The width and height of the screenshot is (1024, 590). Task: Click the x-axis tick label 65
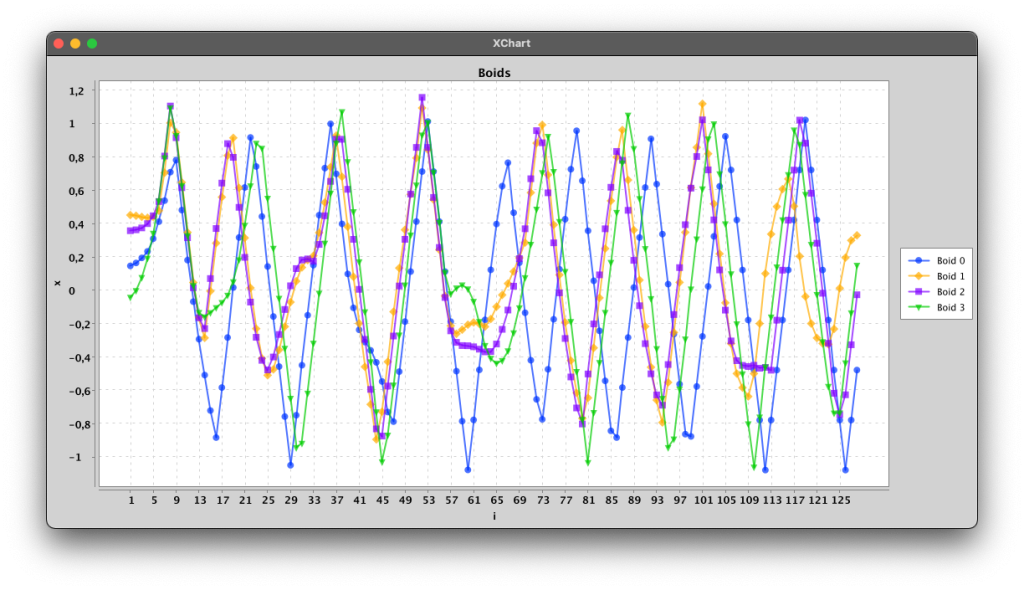pos(496,499)
